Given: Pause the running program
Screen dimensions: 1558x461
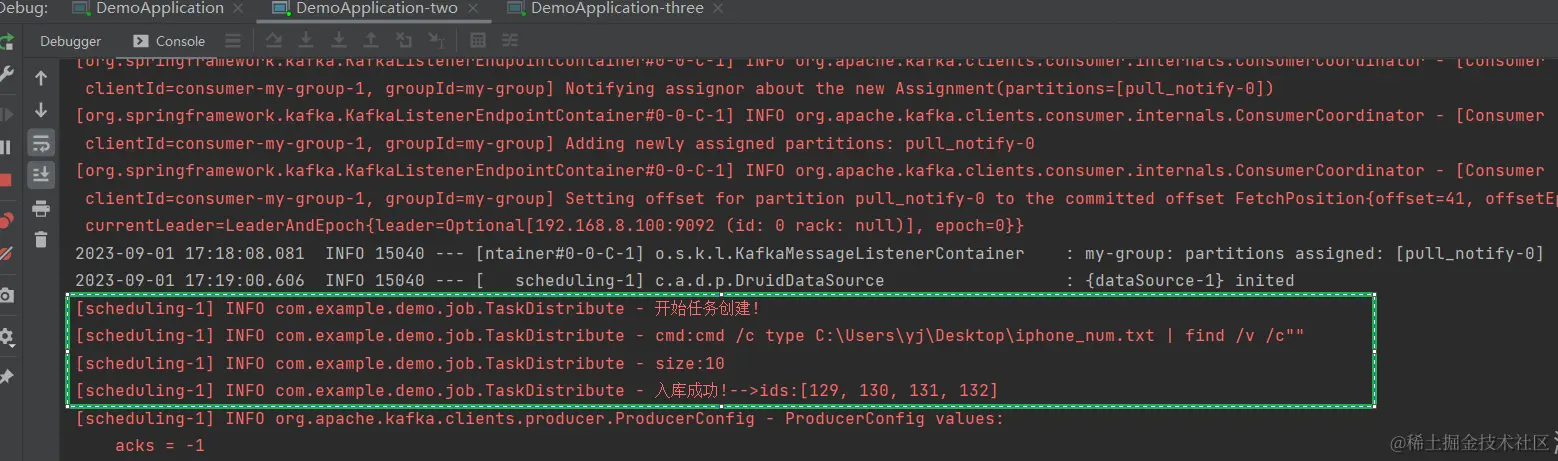Looking at the screenshot, I should tap(5, 147).
